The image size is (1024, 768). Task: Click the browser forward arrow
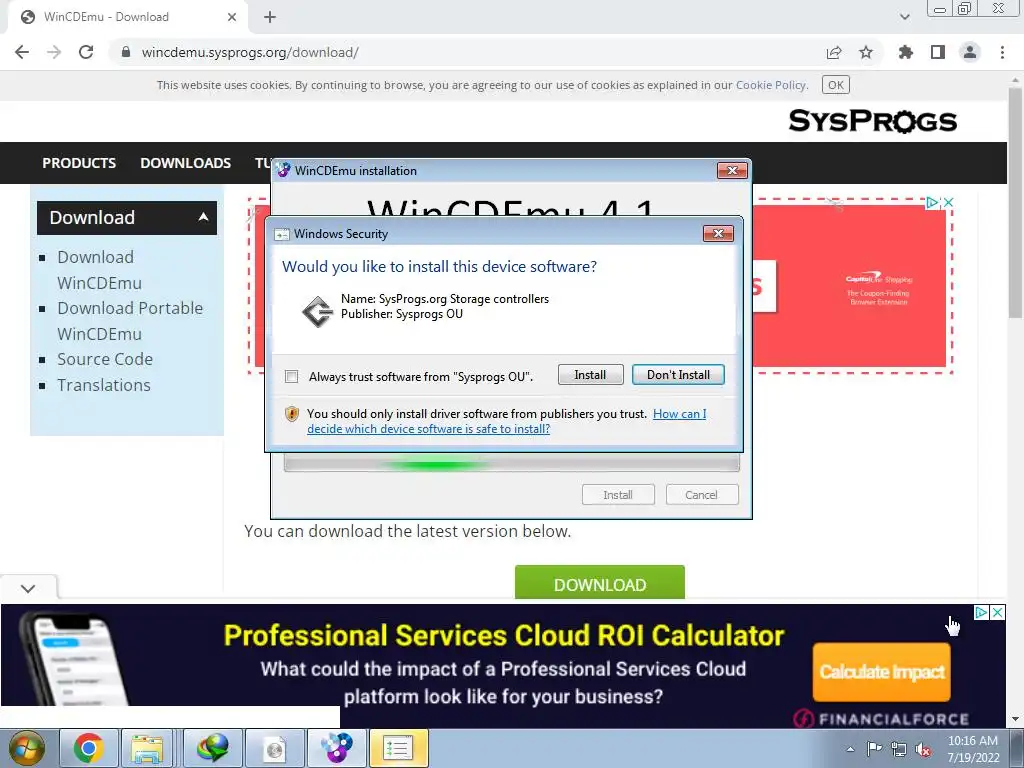[54, 52]
